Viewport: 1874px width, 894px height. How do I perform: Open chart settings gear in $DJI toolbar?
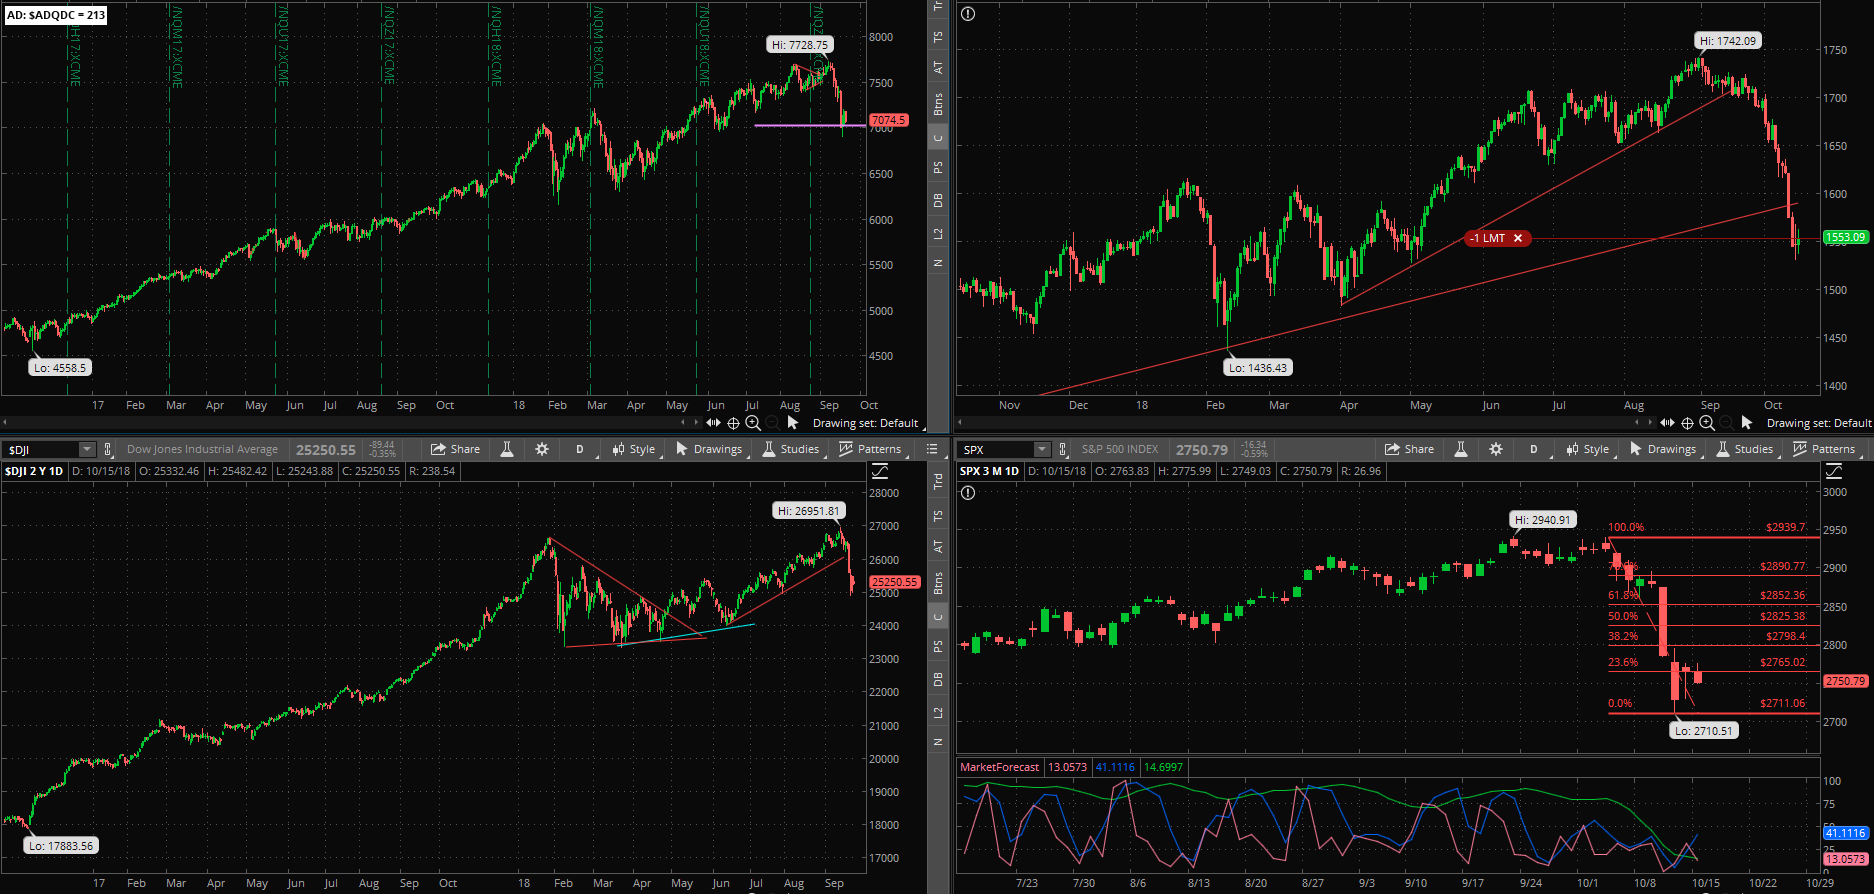(542, 449)
